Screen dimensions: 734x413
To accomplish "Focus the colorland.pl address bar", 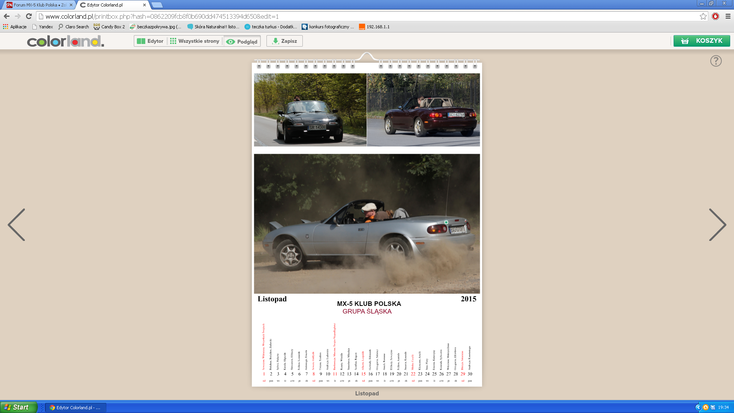I will [370, 16].
